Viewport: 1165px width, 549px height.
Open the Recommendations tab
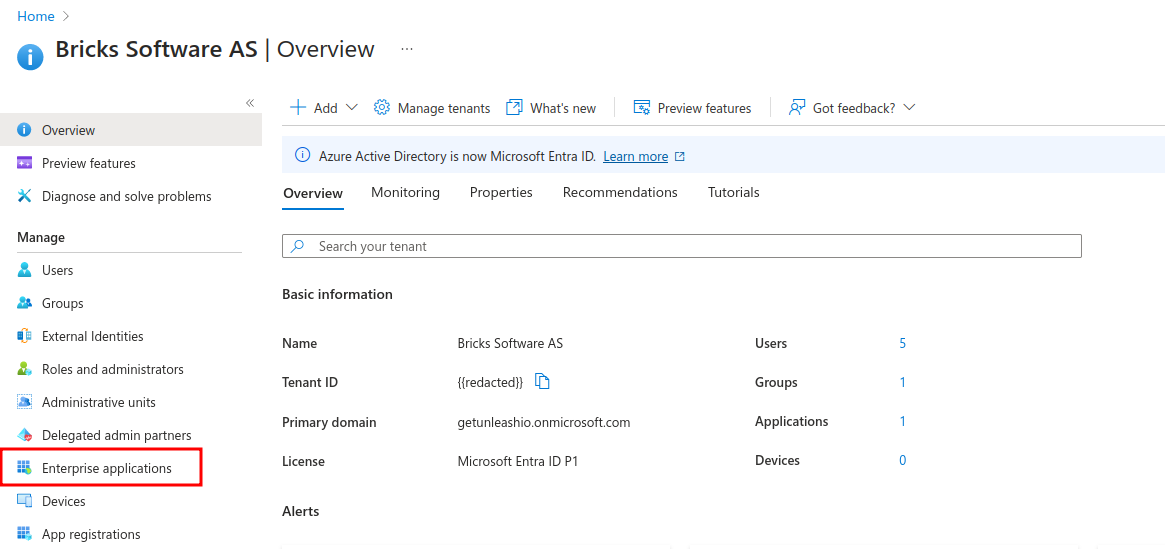(x=620, y=192)
